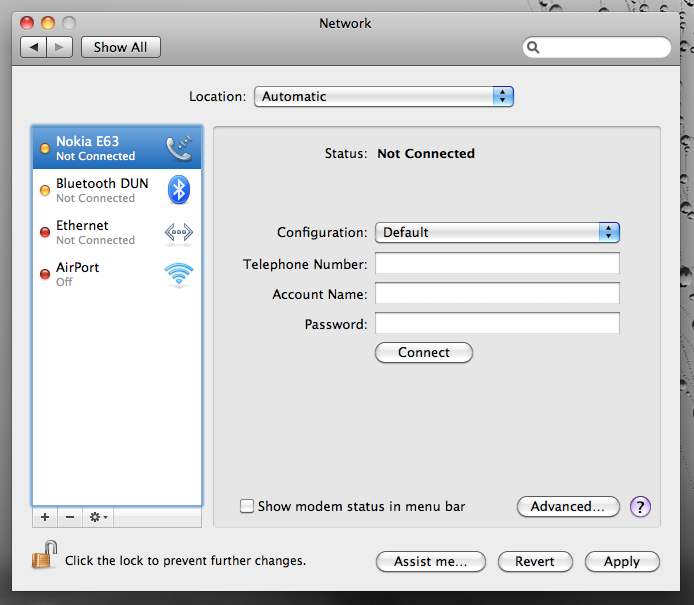
Task: Click the Ethernet arrows icon
Action: (x=179, y=232)
